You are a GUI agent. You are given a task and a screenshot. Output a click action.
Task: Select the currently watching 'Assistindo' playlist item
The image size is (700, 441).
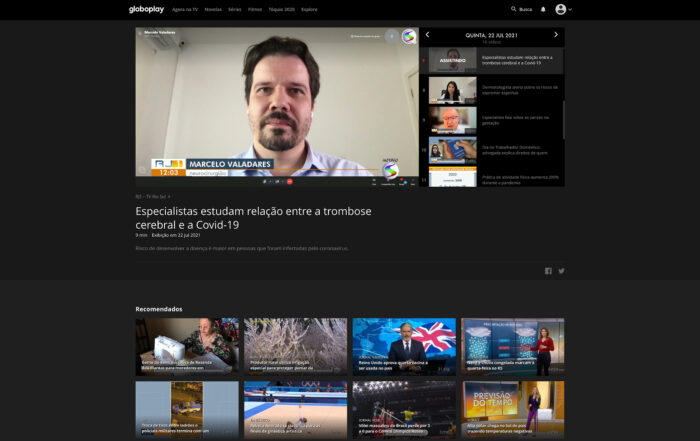coord(492,60)
